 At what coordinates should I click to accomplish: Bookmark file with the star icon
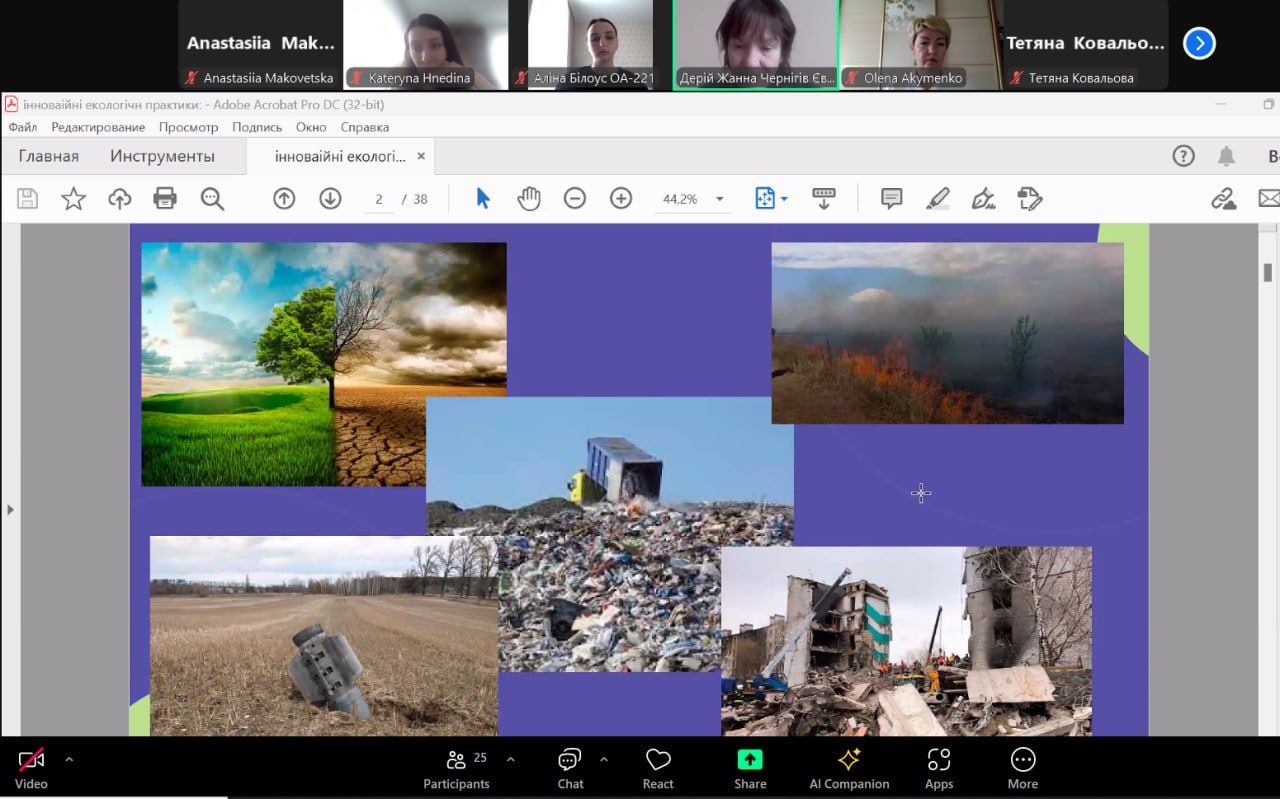pyautogui.click(x=73, y=199)
